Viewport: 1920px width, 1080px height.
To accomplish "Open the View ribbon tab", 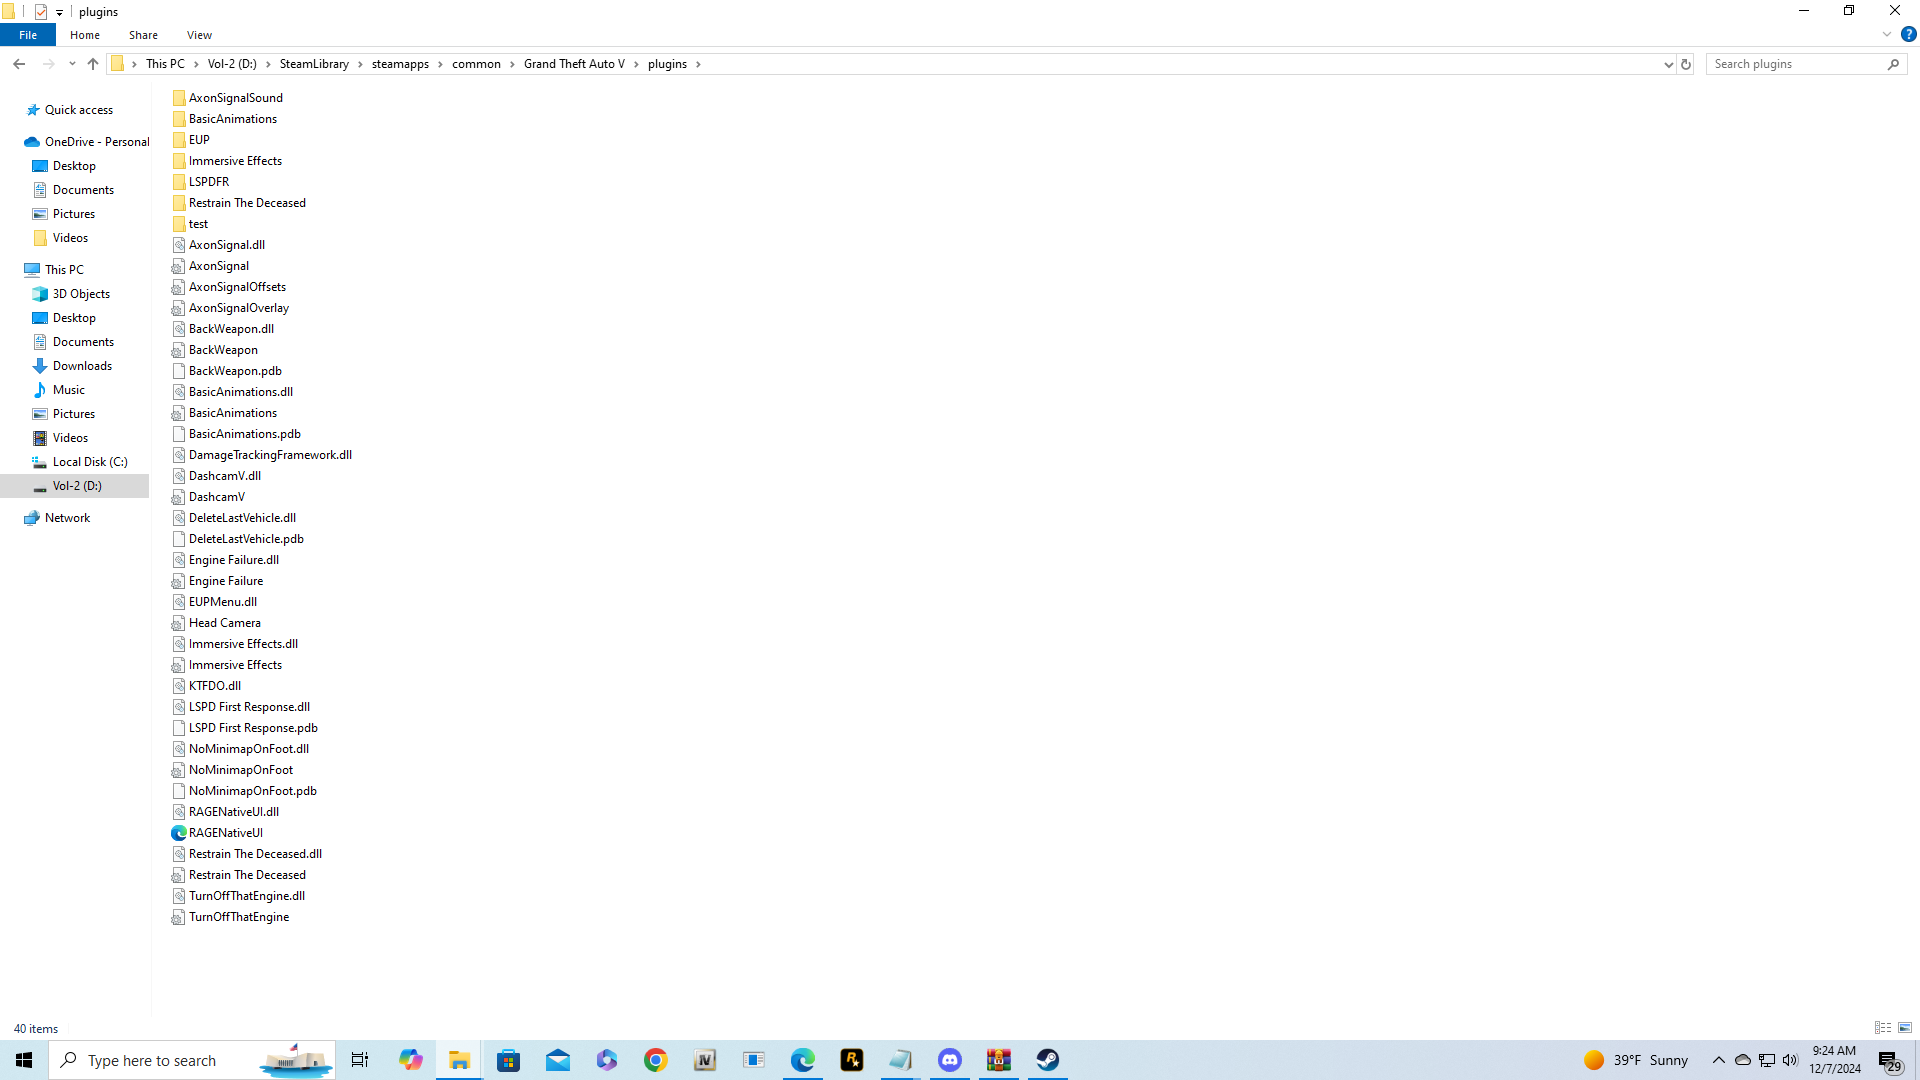I will click(x=199, y=35).
